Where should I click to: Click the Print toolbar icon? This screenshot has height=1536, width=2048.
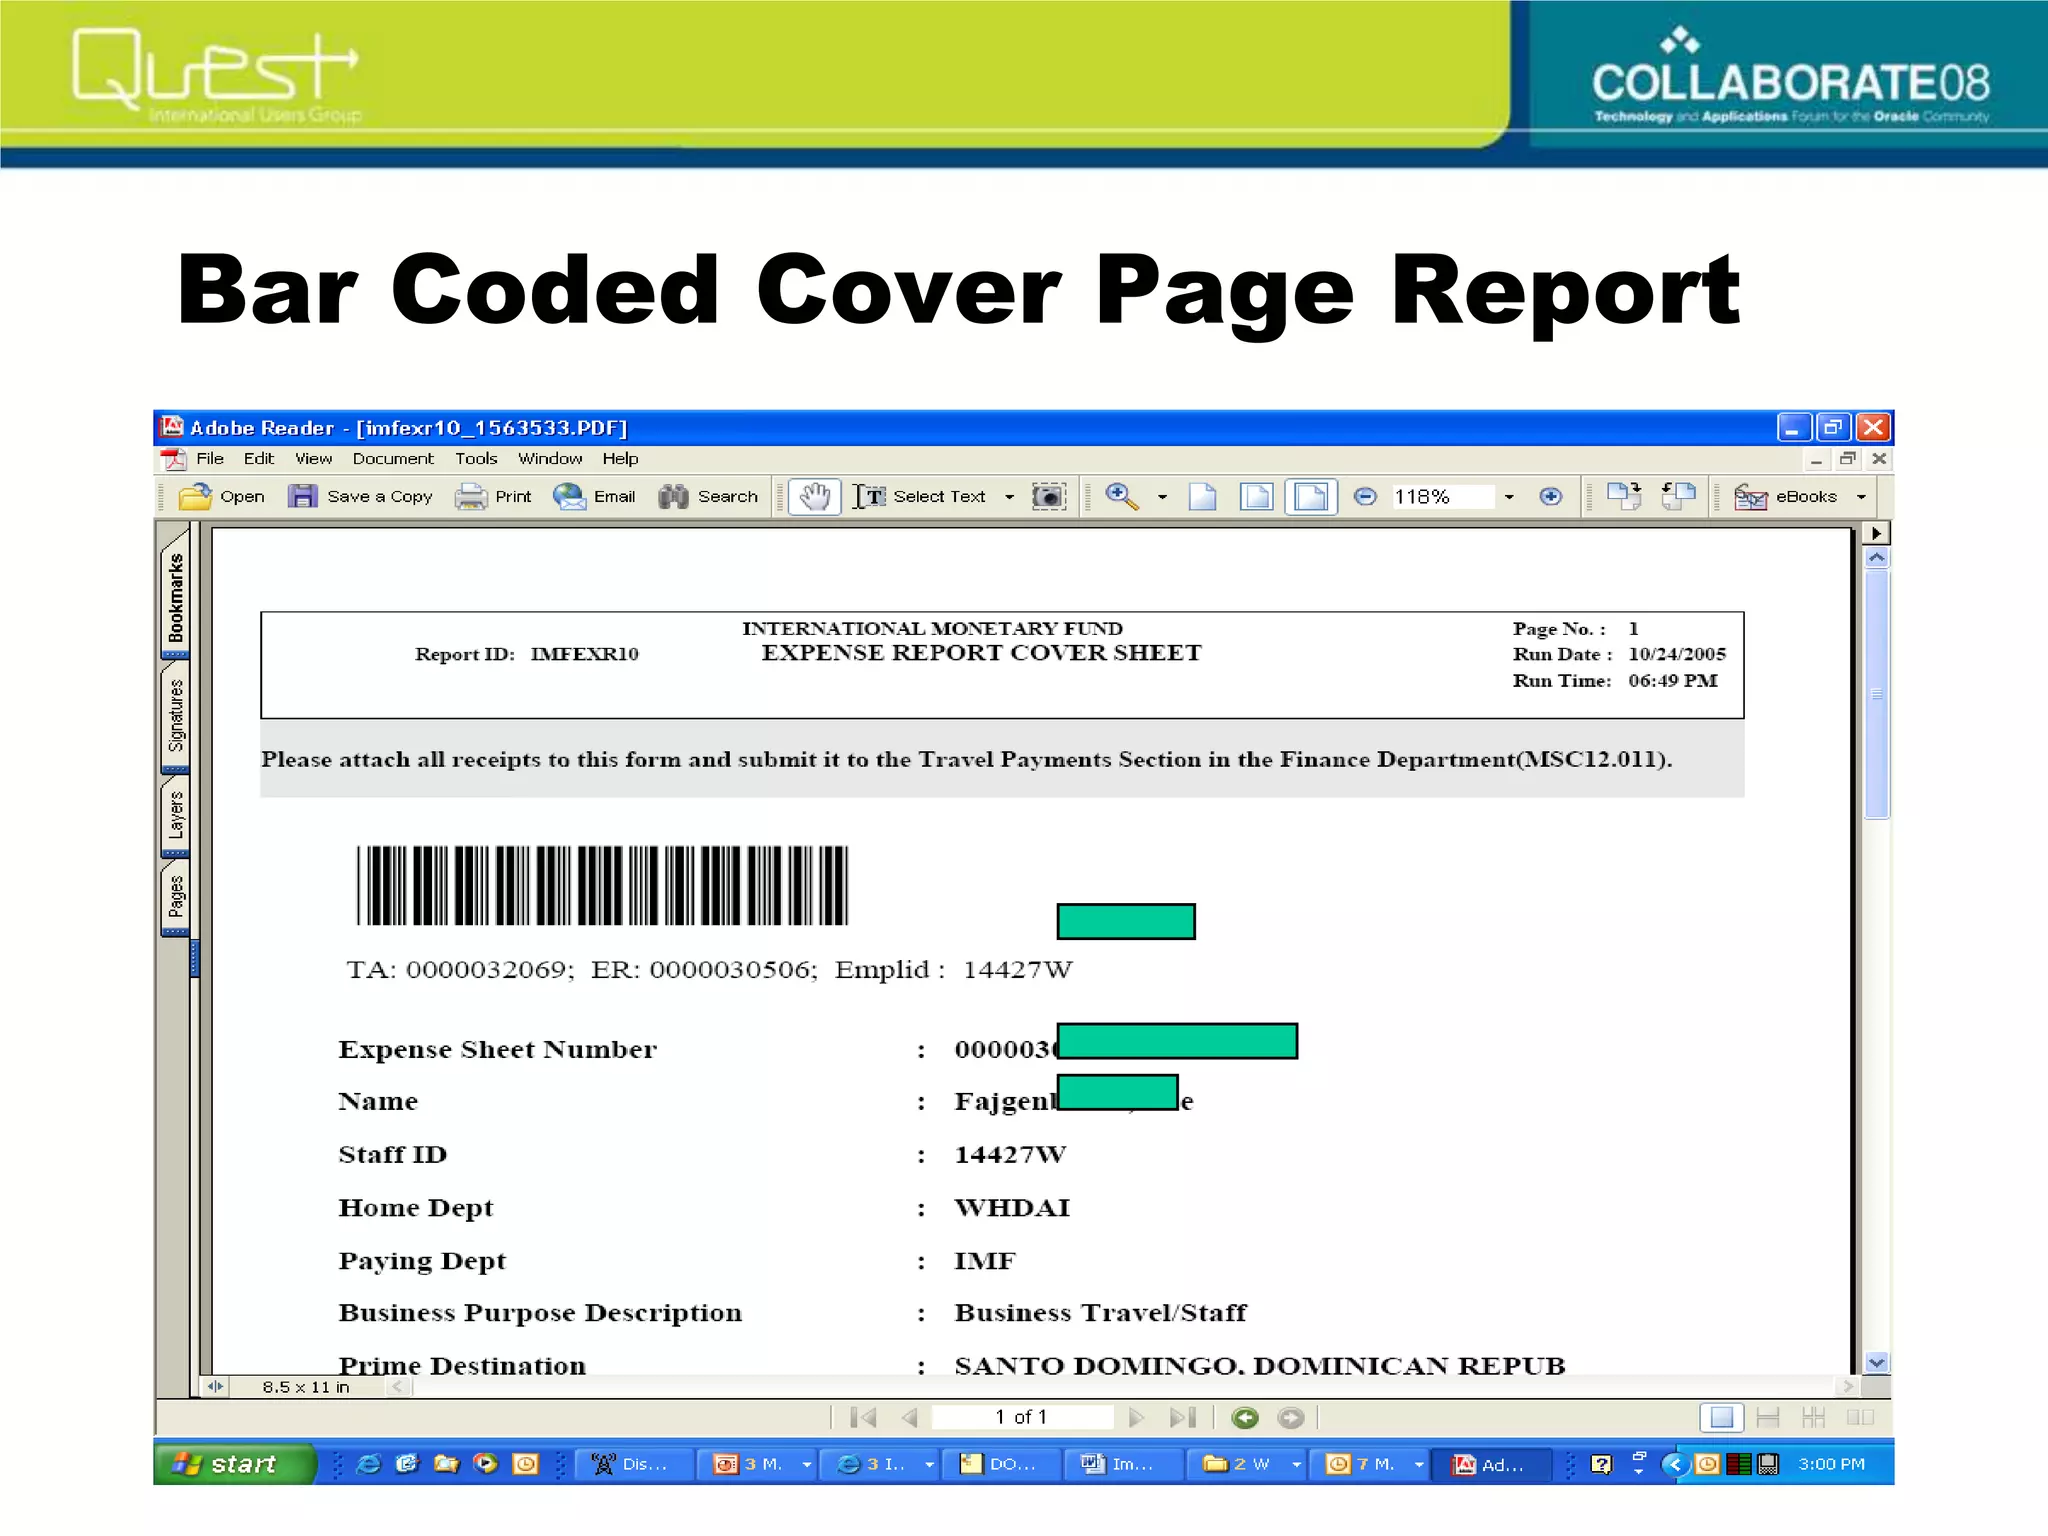(x=471, y=497)
